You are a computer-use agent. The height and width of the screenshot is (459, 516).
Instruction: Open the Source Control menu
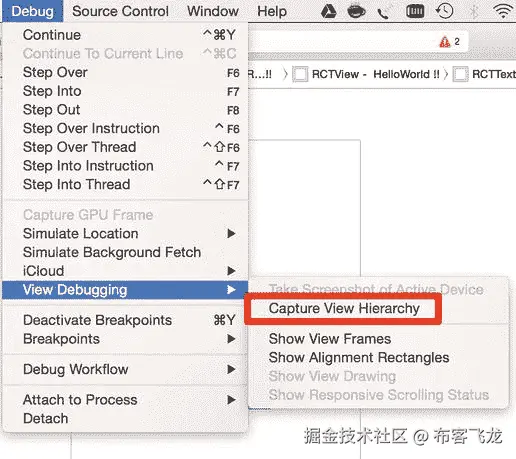coord(120,11)
